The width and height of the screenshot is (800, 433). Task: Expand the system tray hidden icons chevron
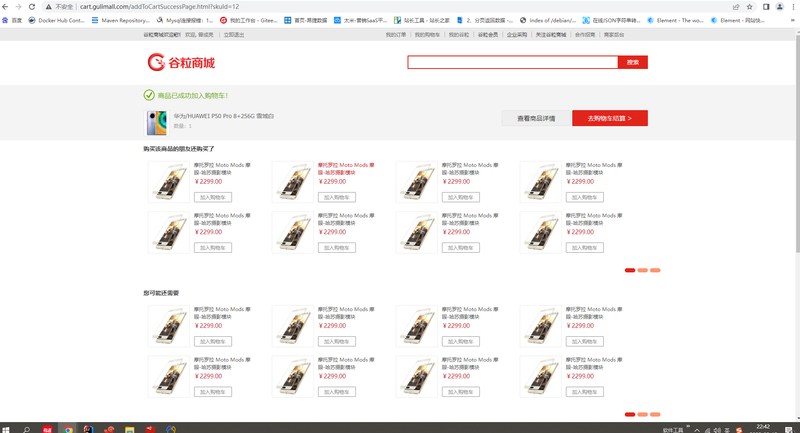(x=697, y=430)
